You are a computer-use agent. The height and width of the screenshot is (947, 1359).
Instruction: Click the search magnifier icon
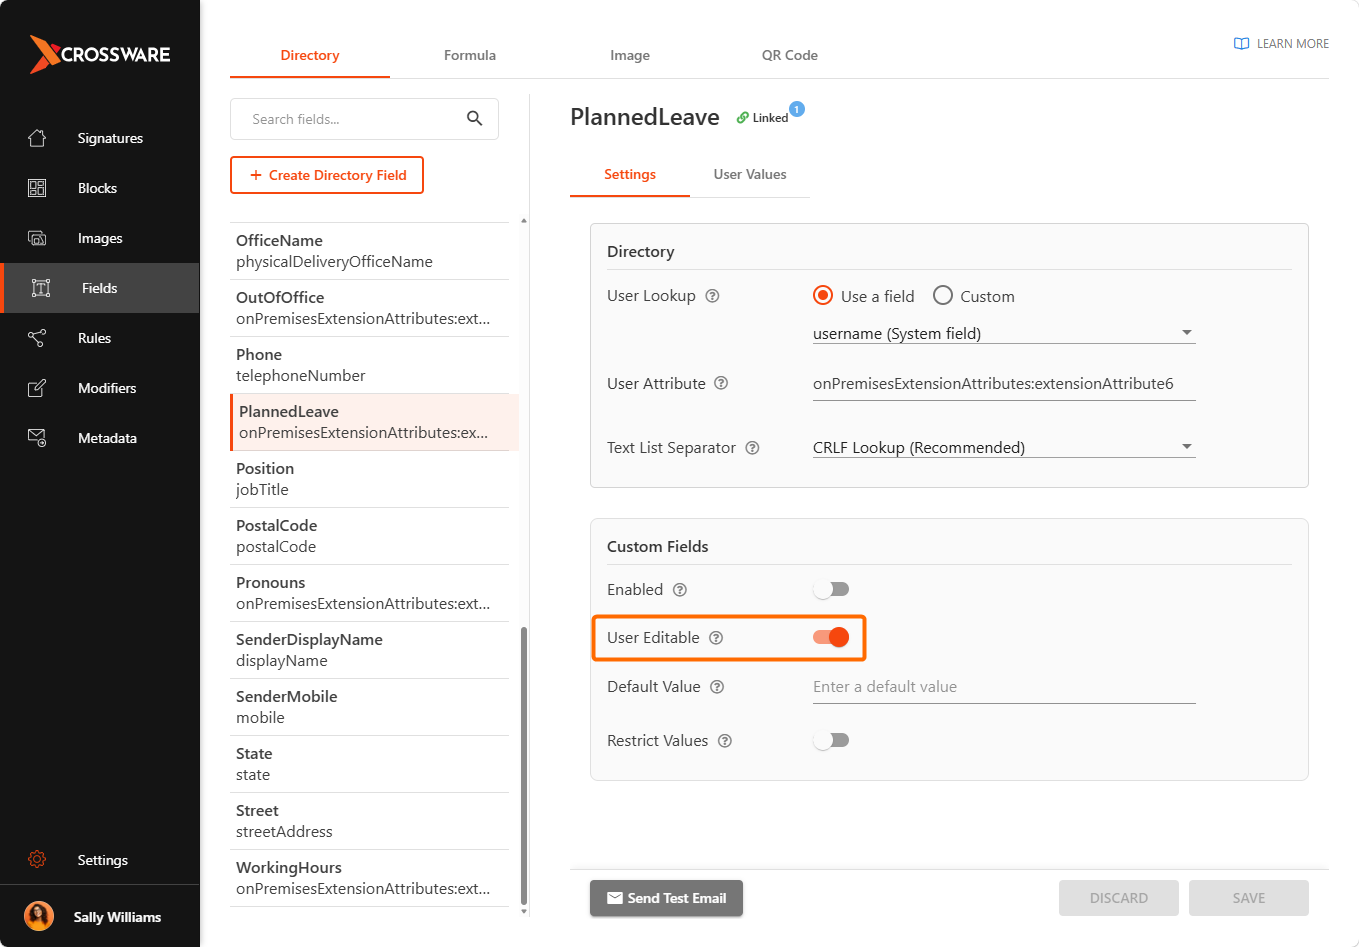tap(475, 119)
